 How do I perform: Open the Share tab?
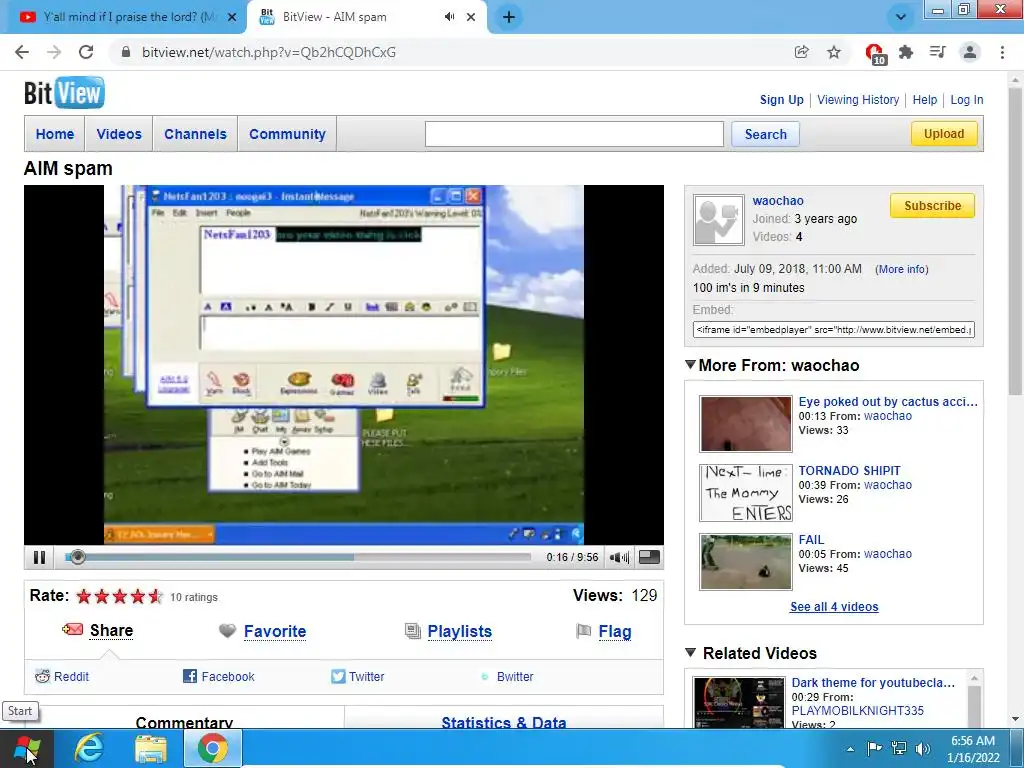[111, 630]
